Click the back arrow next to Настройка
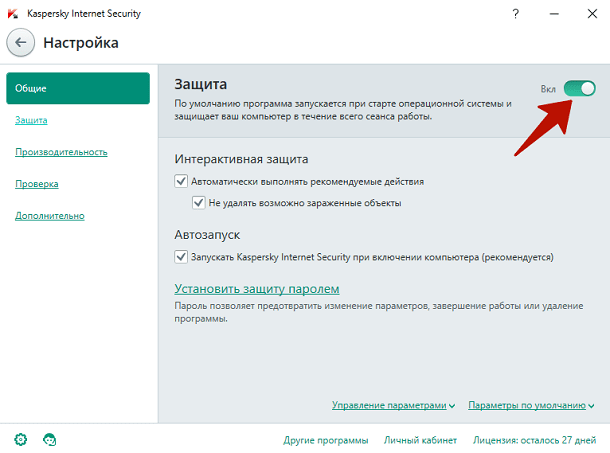This screenshot has height=453, width=610. 21,43
